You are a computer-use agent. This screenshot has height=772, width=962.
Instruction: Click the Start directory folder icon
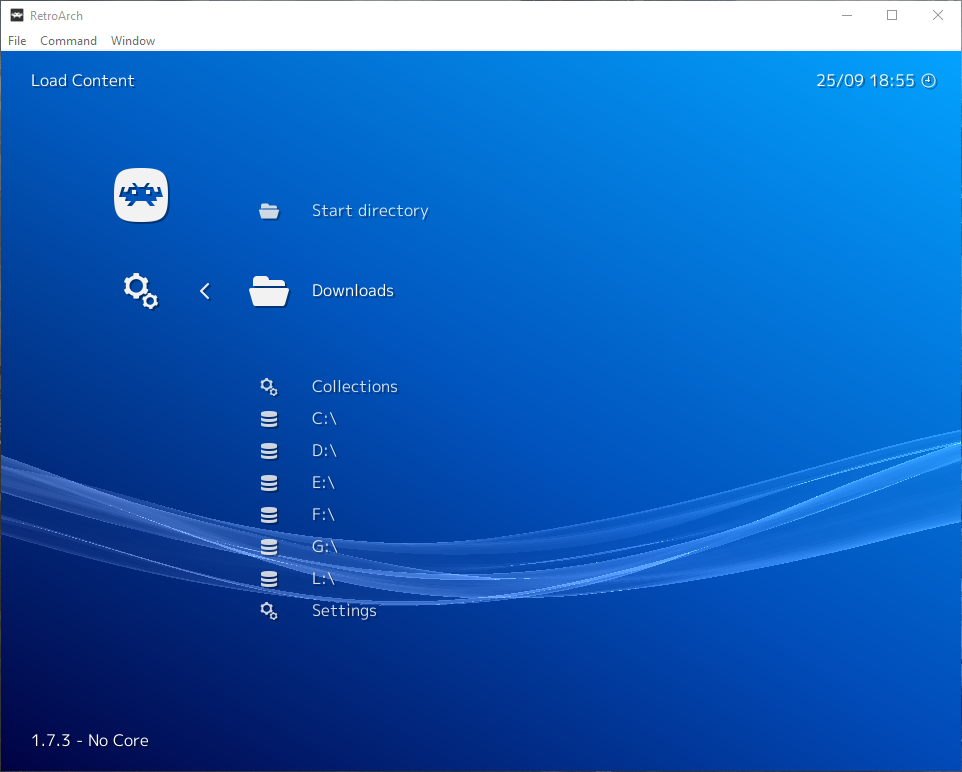[x=269, y=211]
